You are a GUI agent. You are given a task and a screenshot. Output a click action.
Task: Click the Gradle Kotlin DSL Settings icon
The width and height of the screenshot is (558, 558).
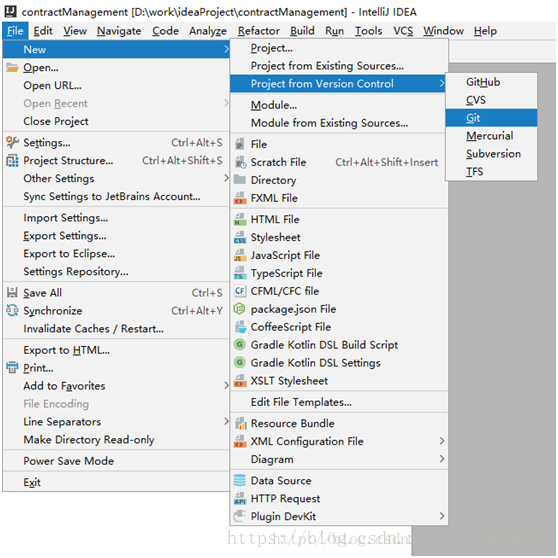pyautogui.click(x=240, y=363)
